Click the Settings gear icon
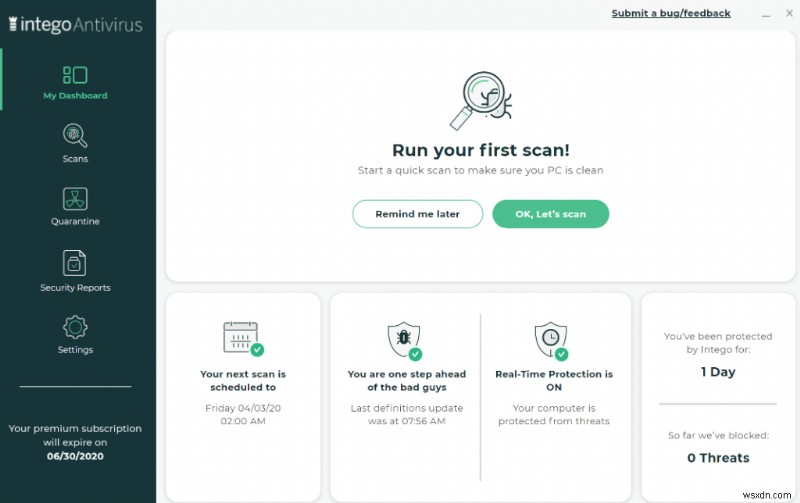 point(75,328)
